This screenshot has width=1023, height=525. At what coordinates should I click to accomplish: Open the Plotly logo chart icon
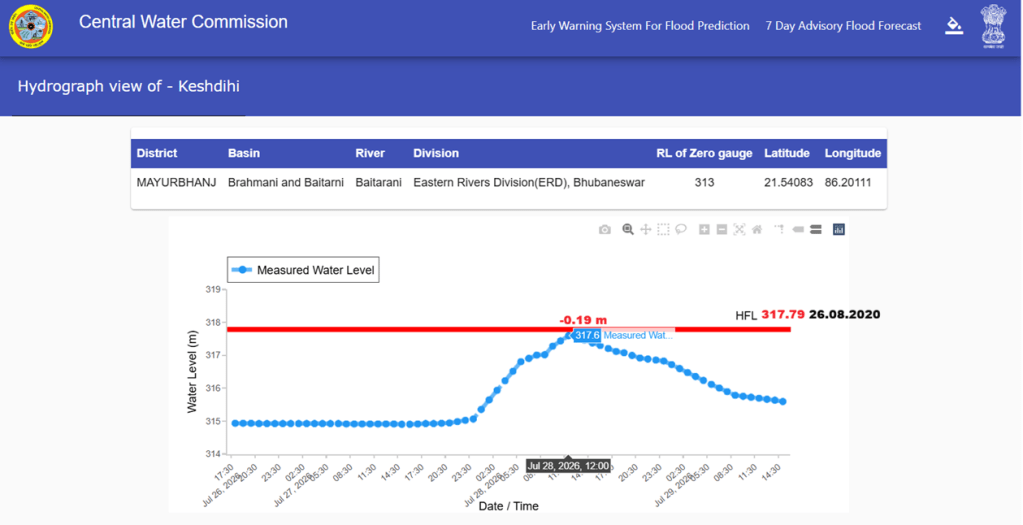pos(839,229)
